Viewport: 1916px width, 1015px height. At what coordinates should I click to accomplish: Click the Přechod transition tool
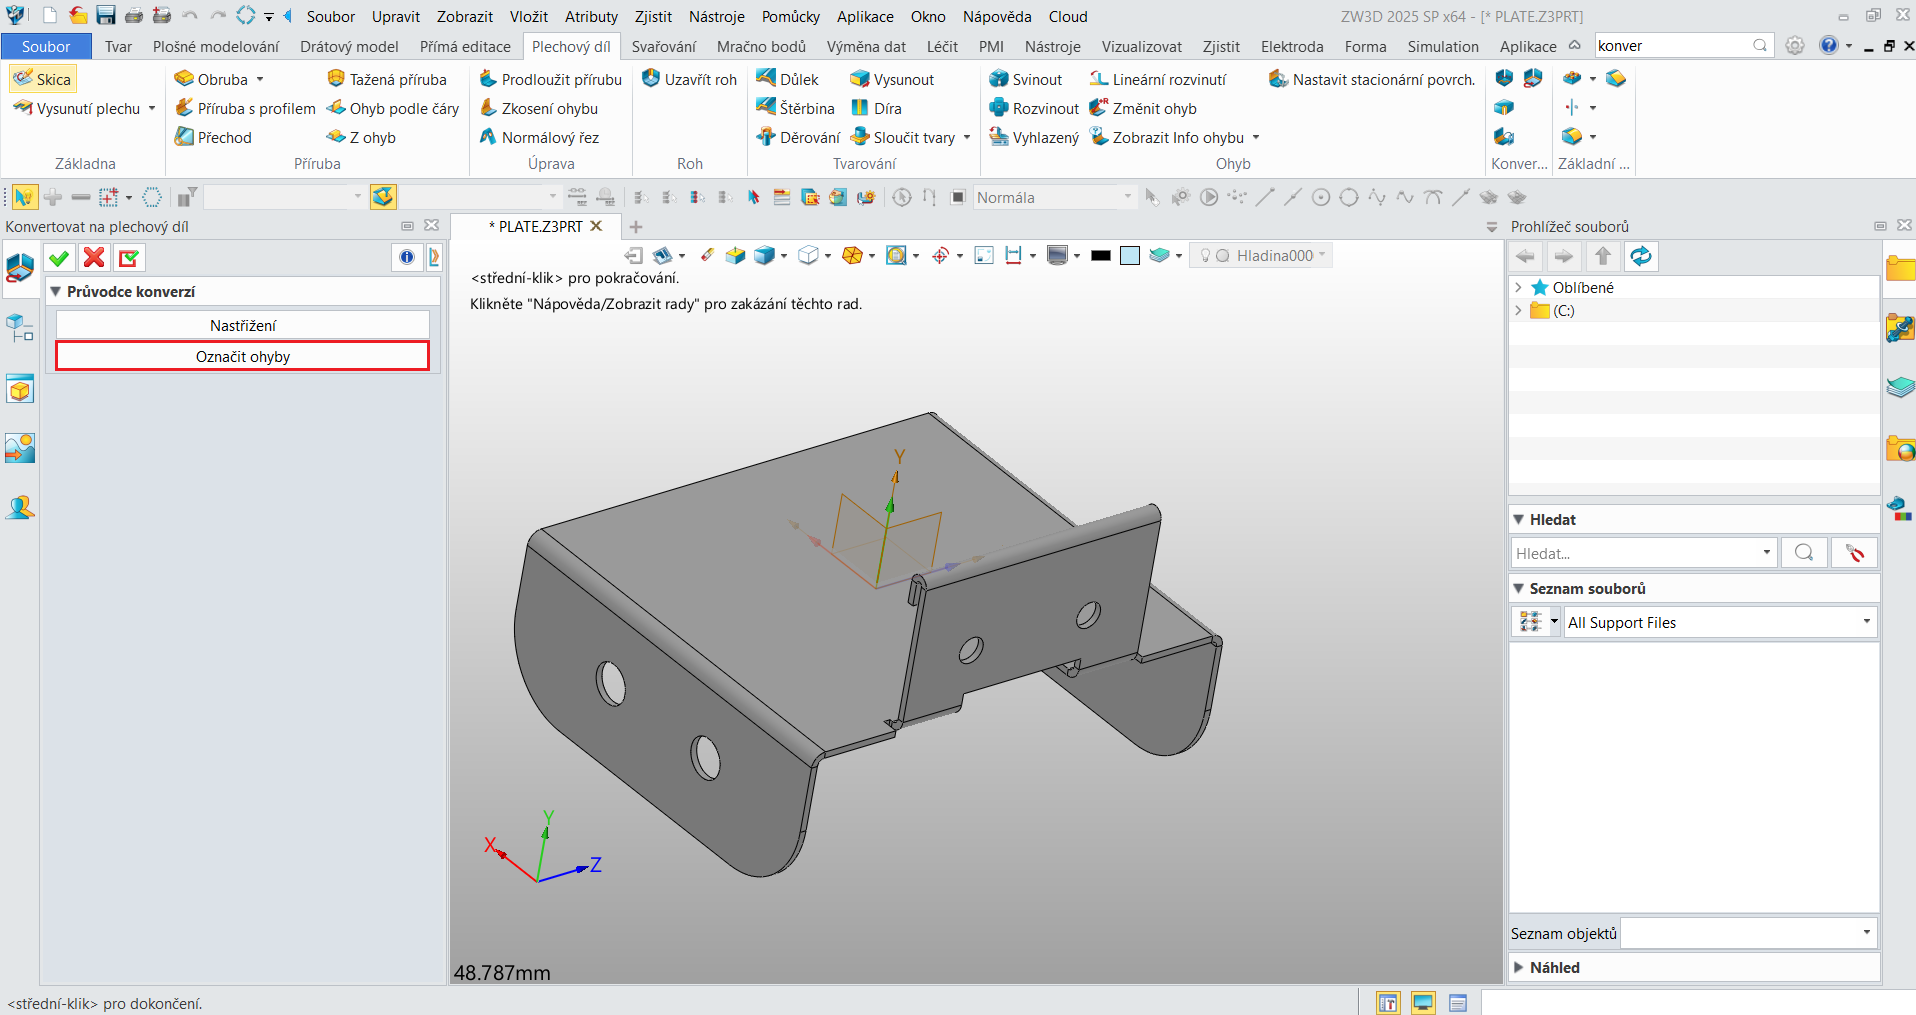[x=214, y=137]
